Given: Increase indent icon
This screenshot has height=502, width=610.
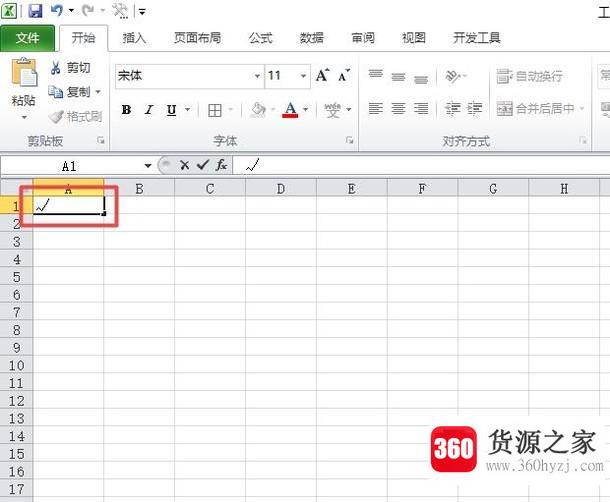Looking at the screenshot, I should coord(475,109).
